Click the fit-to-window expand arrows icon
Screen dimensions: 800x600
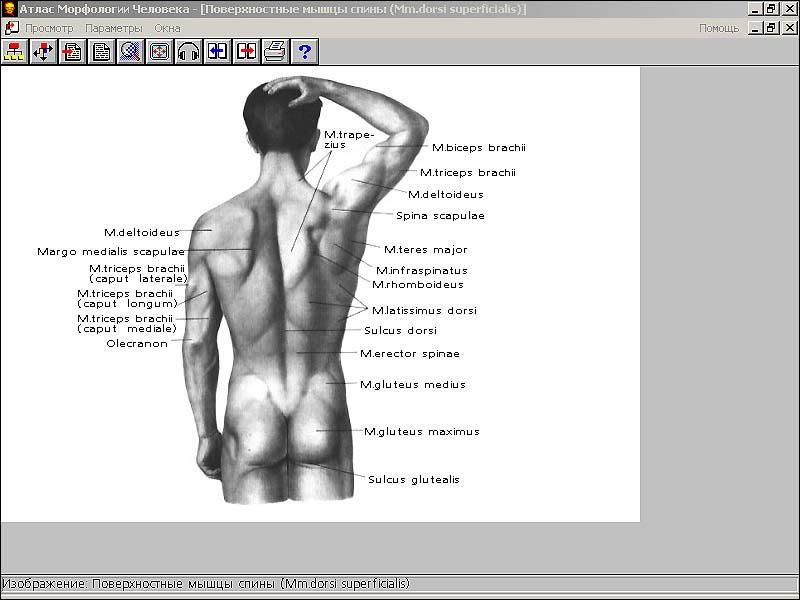click(x=159, y=51)
